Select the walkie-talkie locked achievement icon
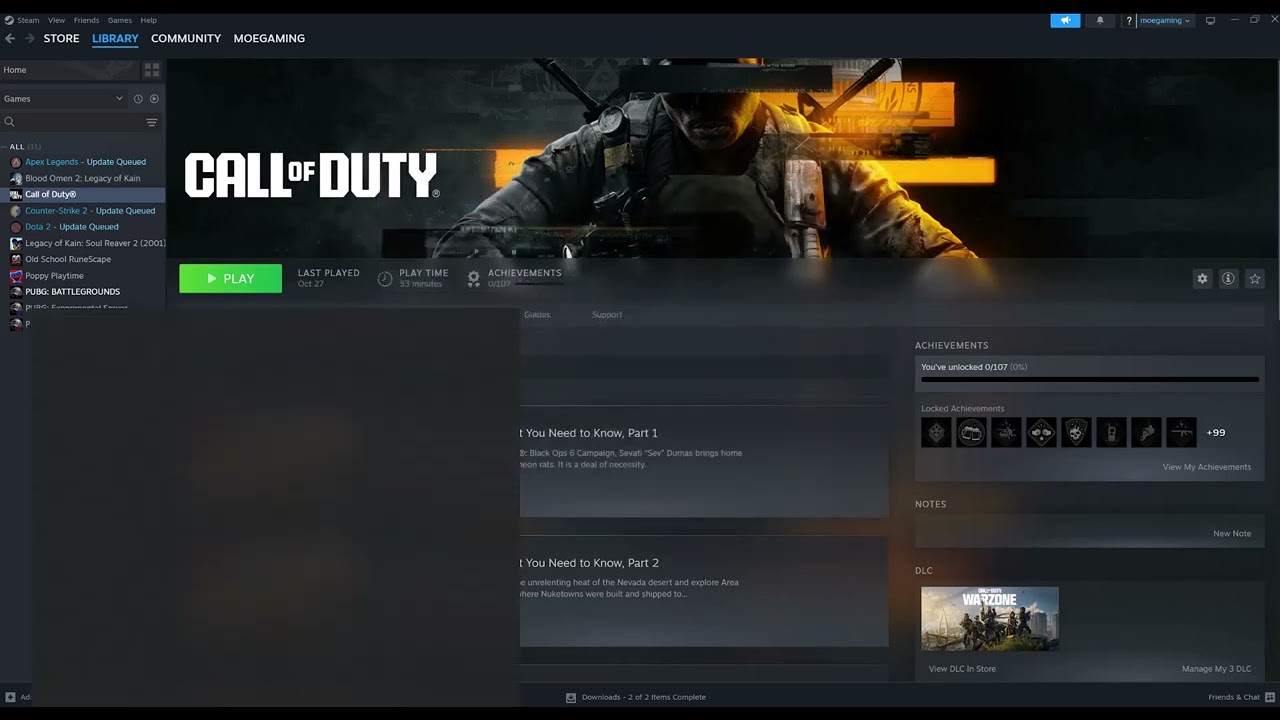This screenshot has height=720, width=1280. click(1111, 432)
